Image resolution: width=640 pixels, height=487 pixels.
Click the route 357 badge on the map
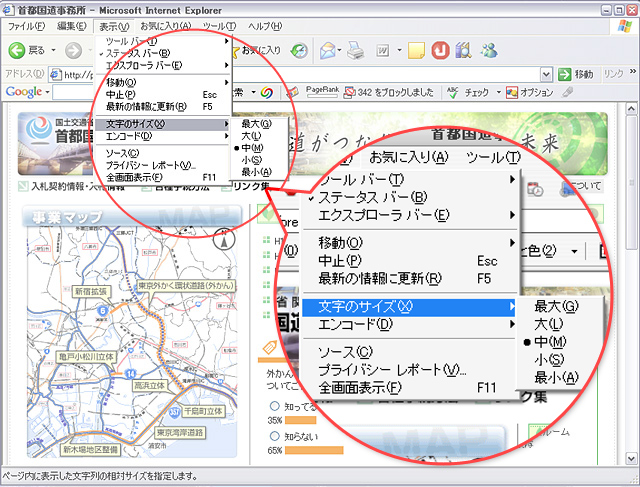tap(174, 412)
